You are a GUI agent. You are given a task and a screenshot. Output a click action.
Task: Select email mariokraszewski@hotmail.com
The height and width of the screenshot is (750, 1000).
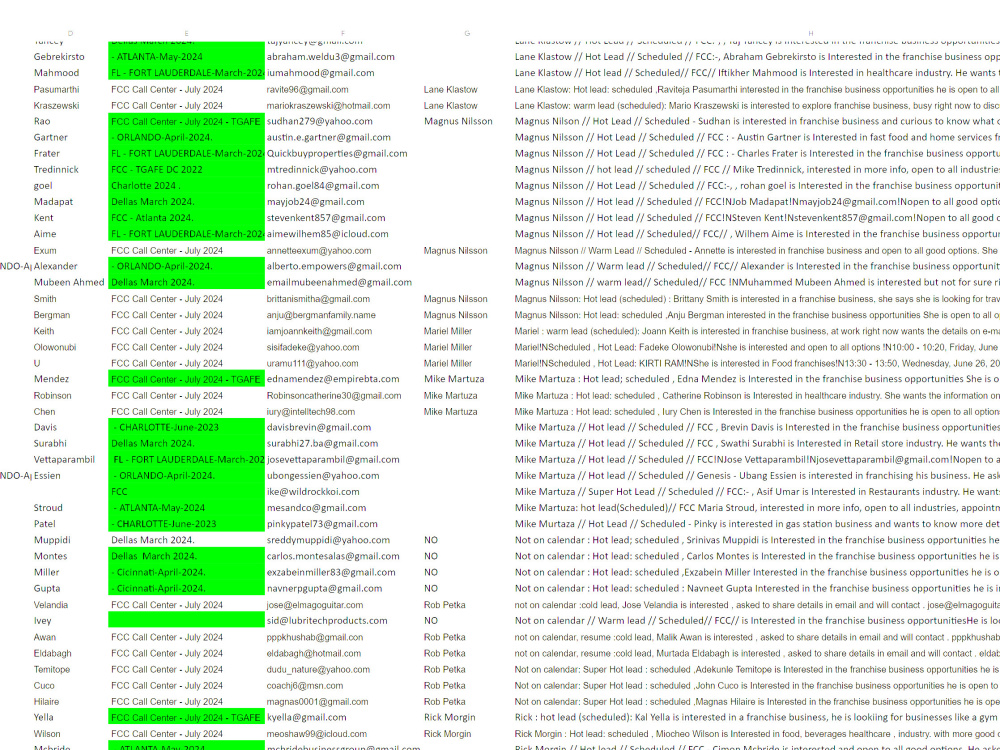(328, 105)
